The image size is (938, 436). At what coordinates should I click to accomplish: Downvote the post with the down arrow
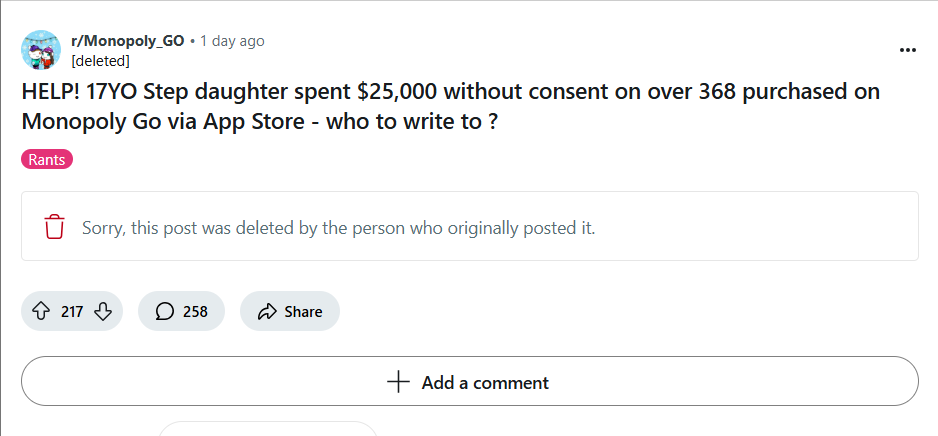pyautogui.click(x=103, y=312)
